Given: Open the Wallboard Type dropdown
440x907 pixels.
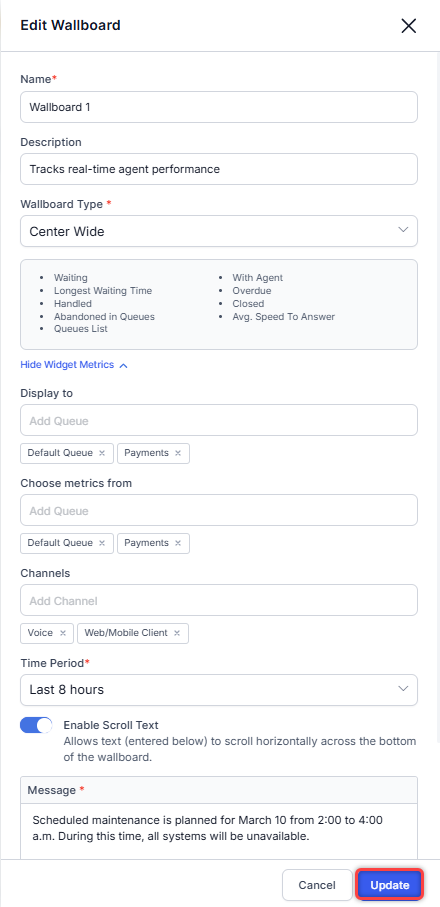Looking at the screenshot, I should point(219,231).
